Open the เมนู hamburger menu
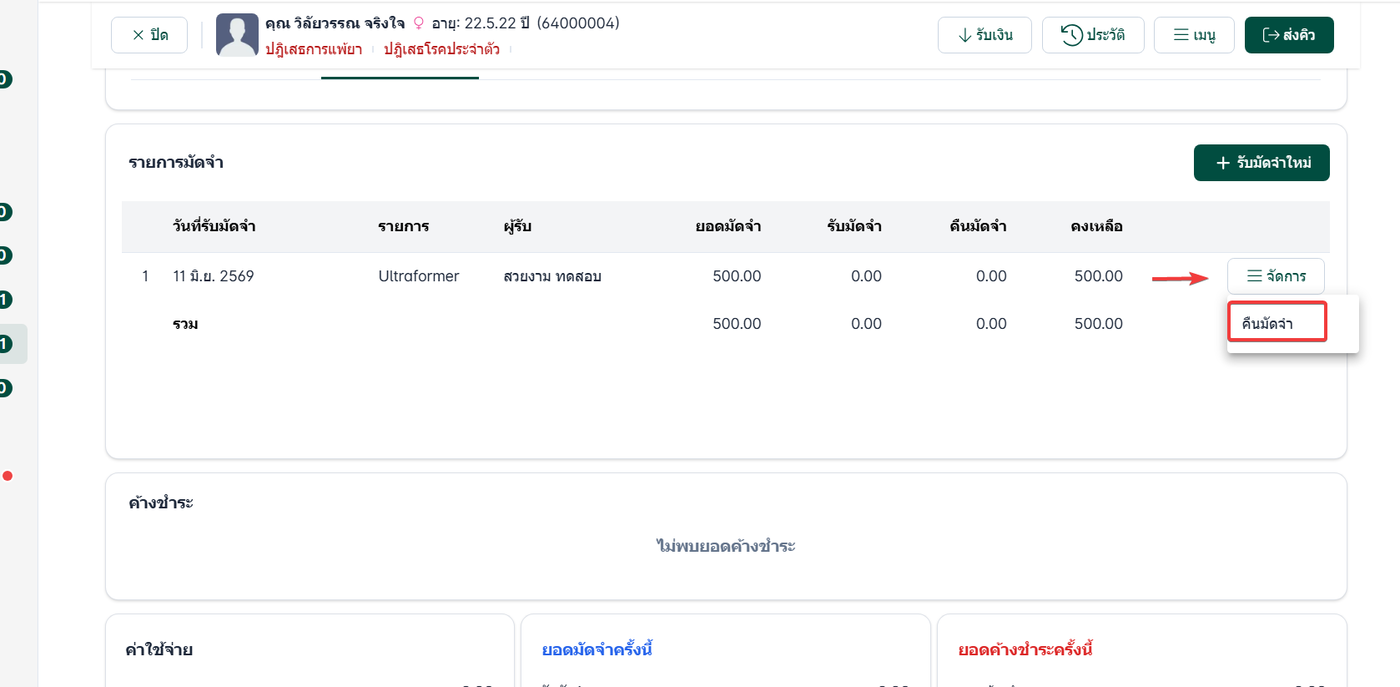The image size is (1400, 687). click(x=1194, y=35)
